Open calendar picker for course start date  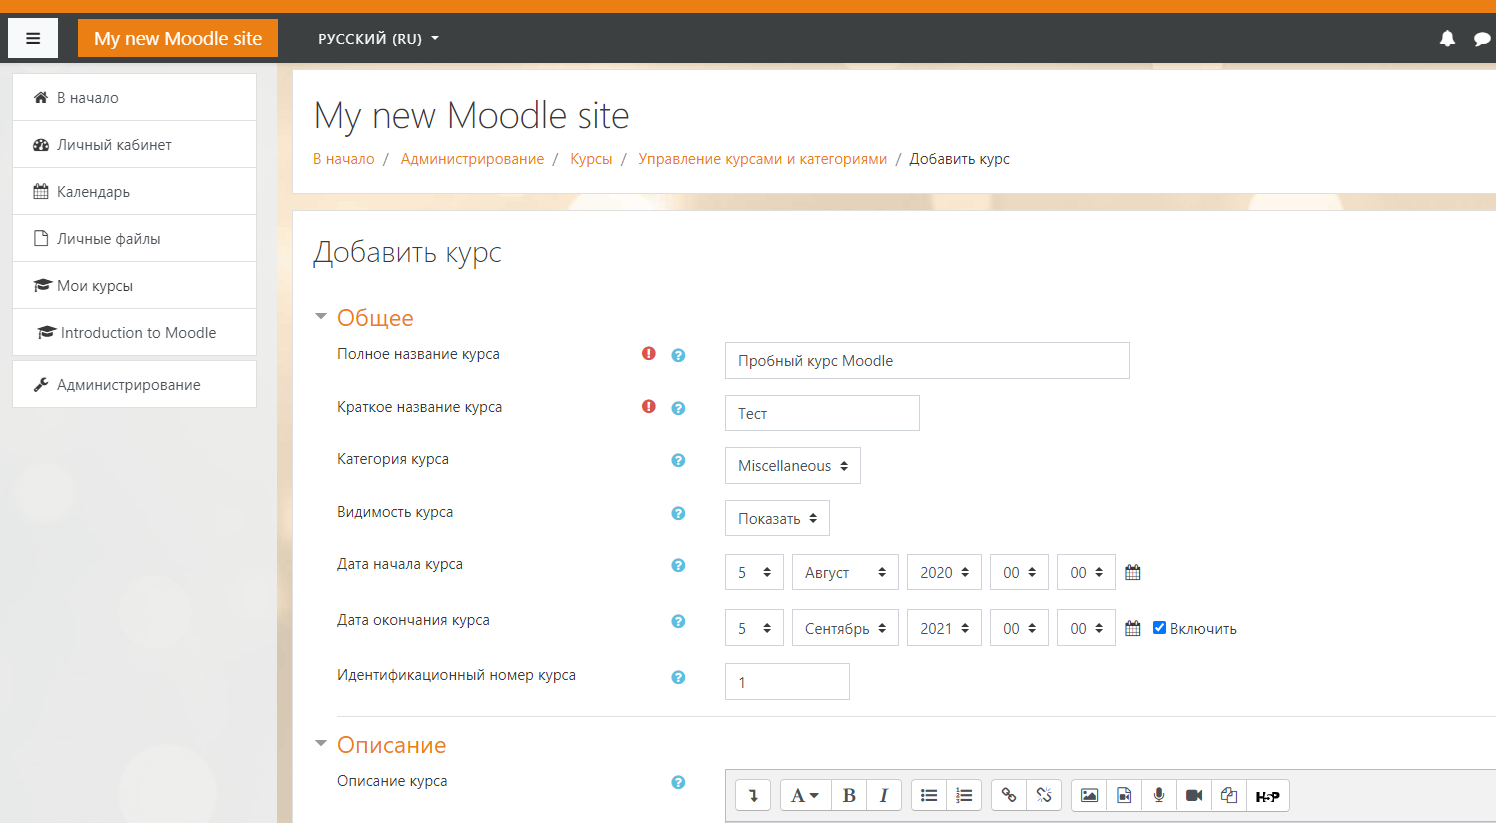point(1133,572)
